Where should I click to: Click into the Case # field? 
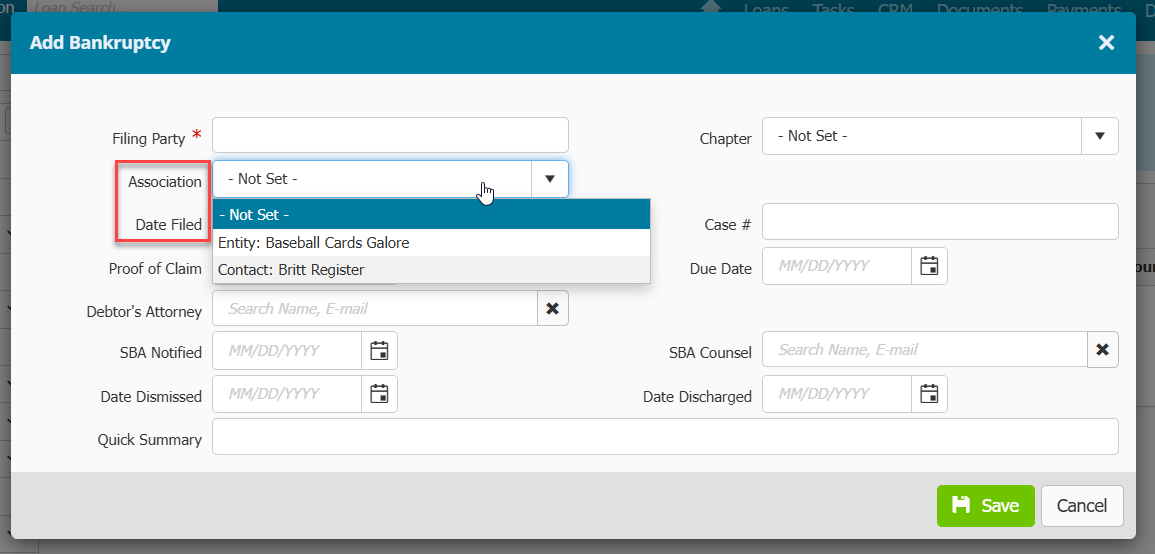coord(940,222)
